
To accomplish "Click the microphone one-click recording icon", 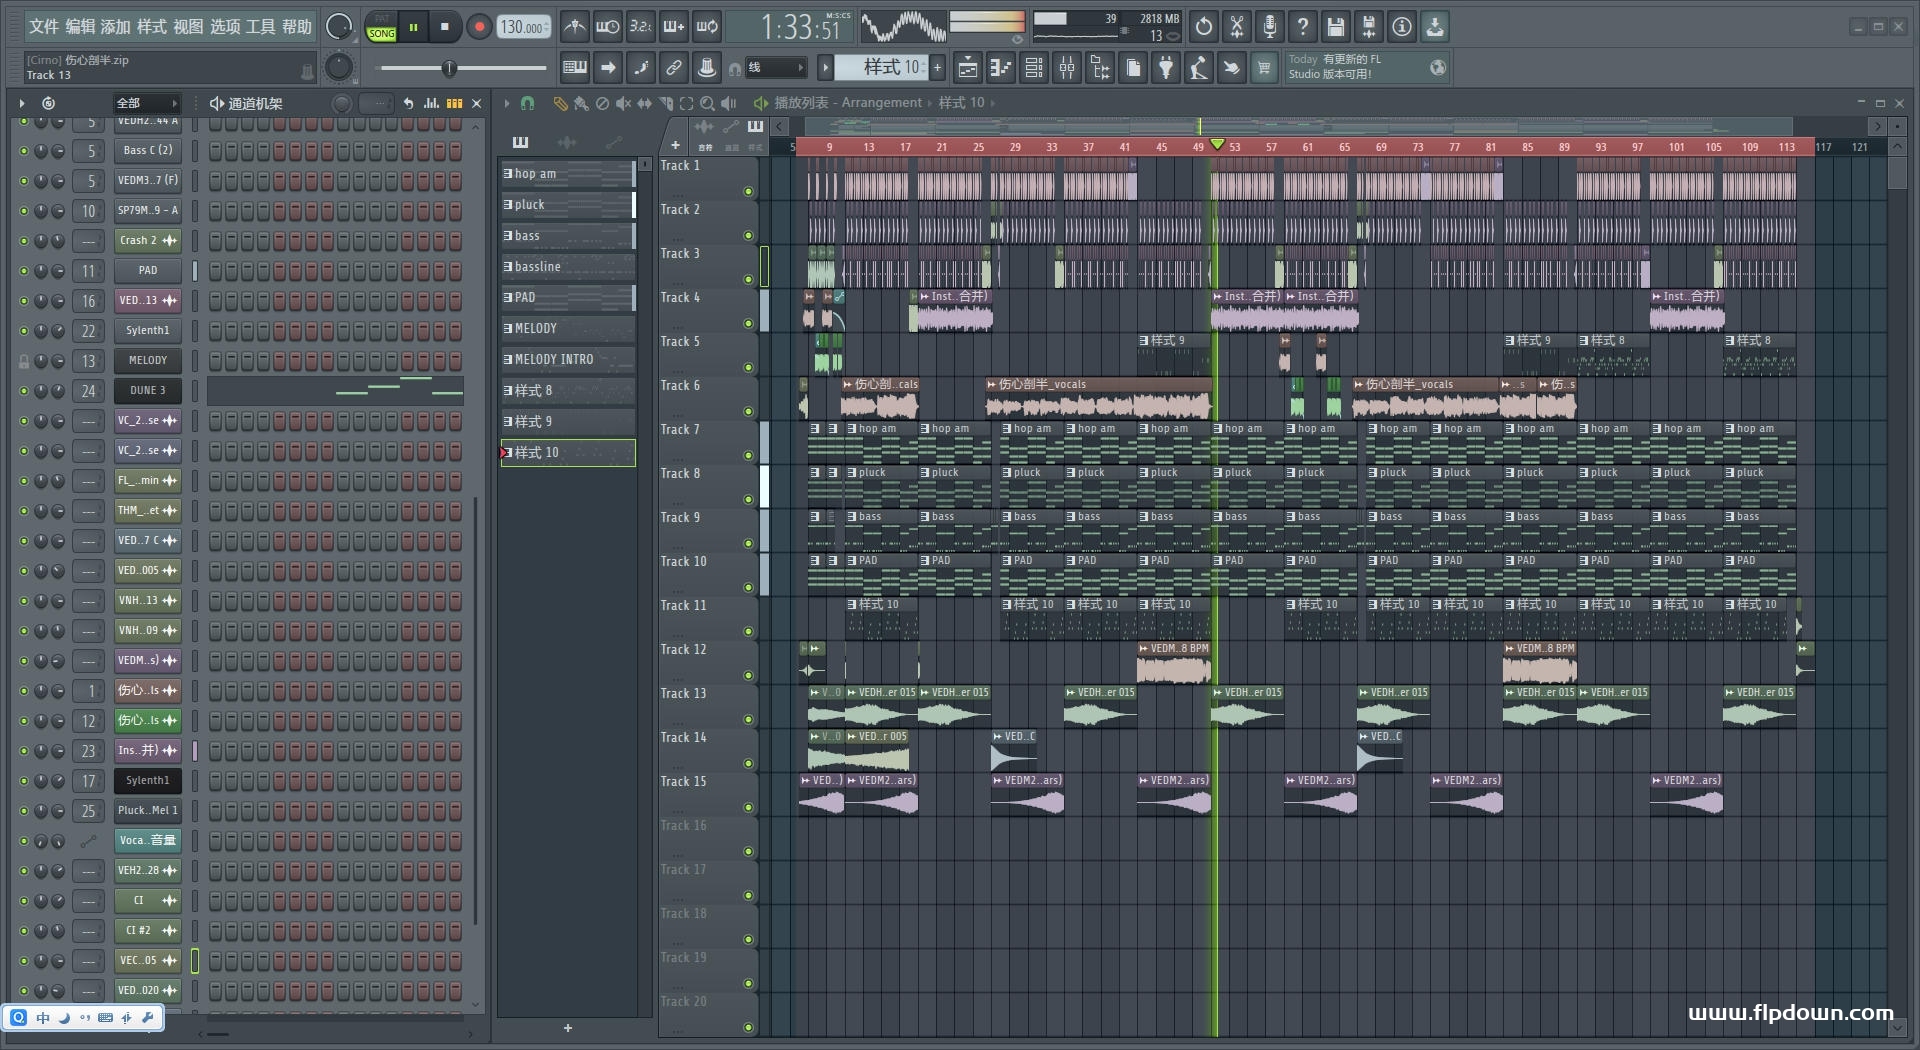I will pos(1269,27).
